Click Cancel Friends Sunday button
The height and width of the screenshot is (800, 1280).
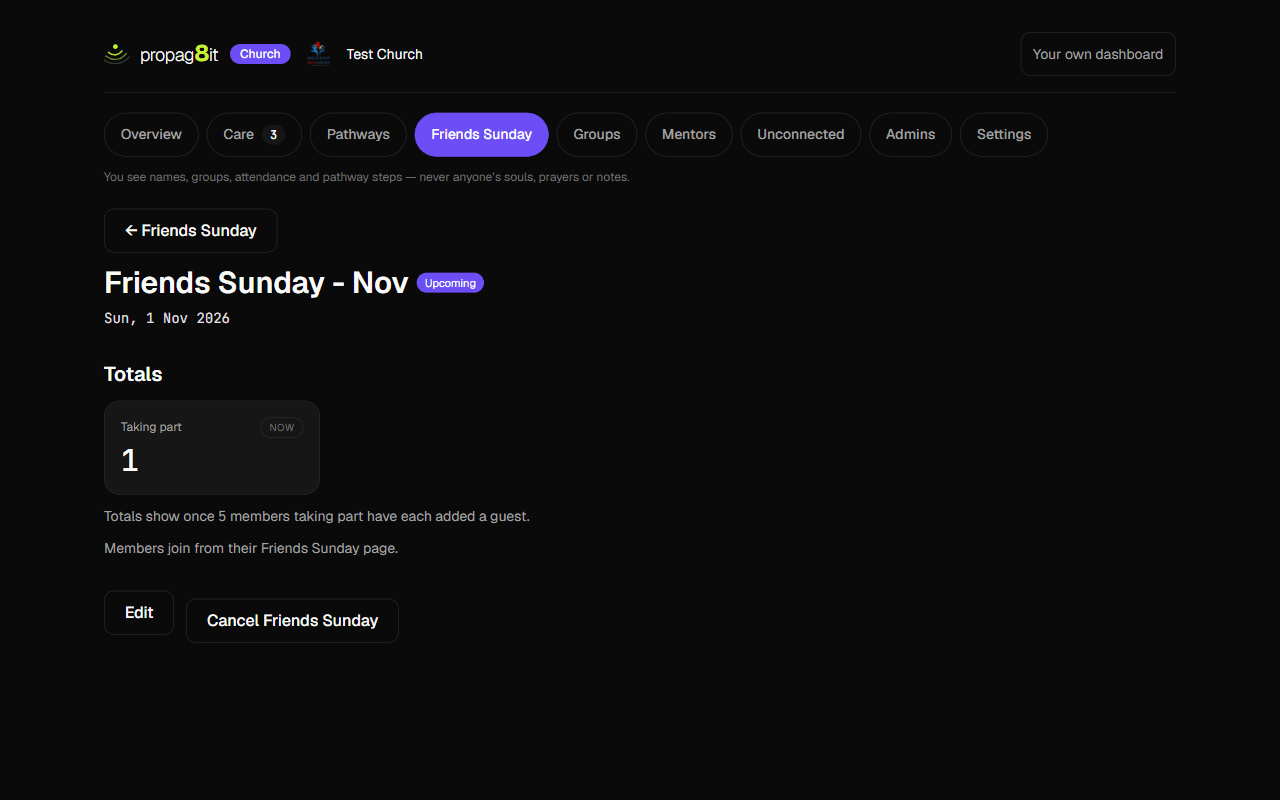coord(292,621)
